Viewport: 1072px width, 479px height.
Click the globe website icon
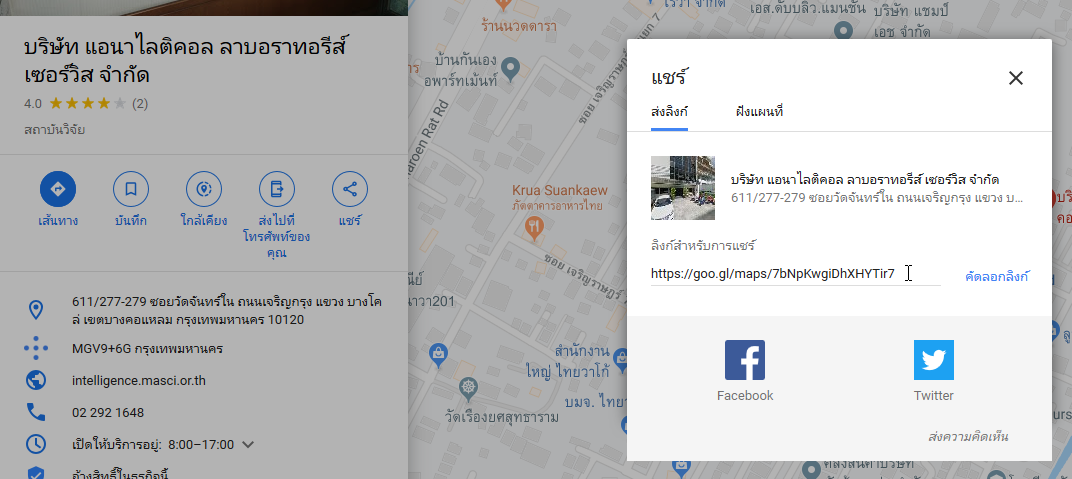click(x=36, y=381)
